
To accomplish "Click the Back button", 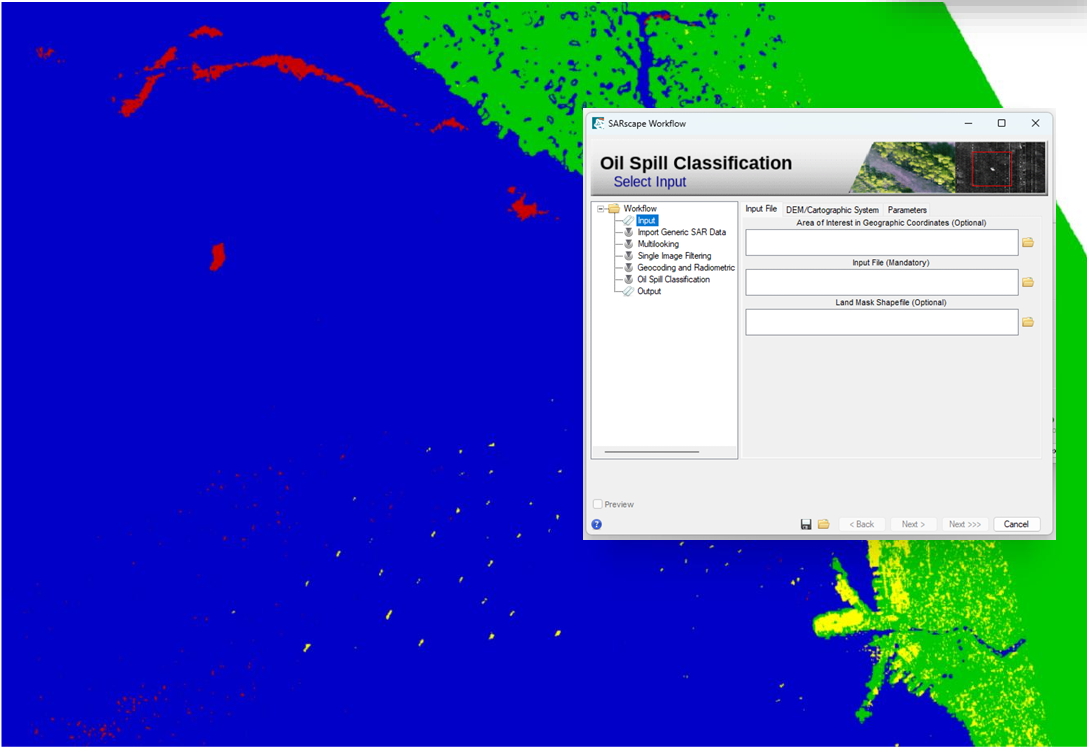I will (x=862, y=525).
